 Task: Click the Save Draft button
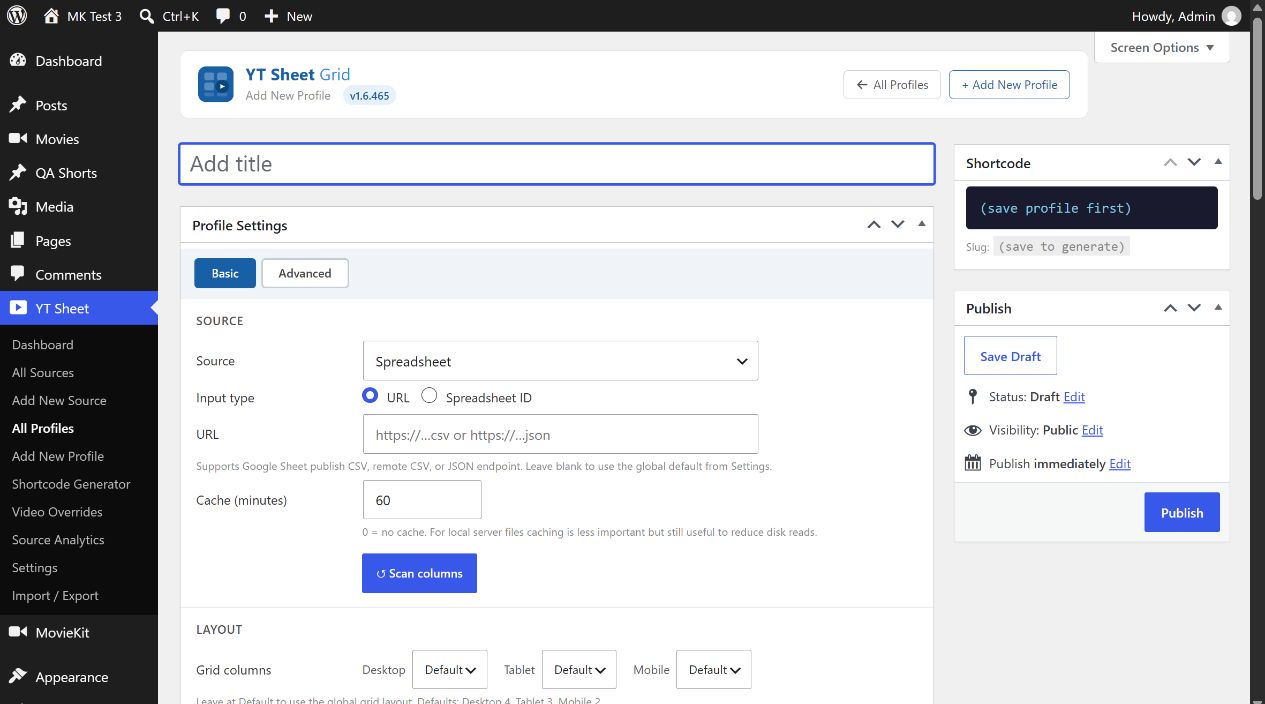coord(1010,356)
